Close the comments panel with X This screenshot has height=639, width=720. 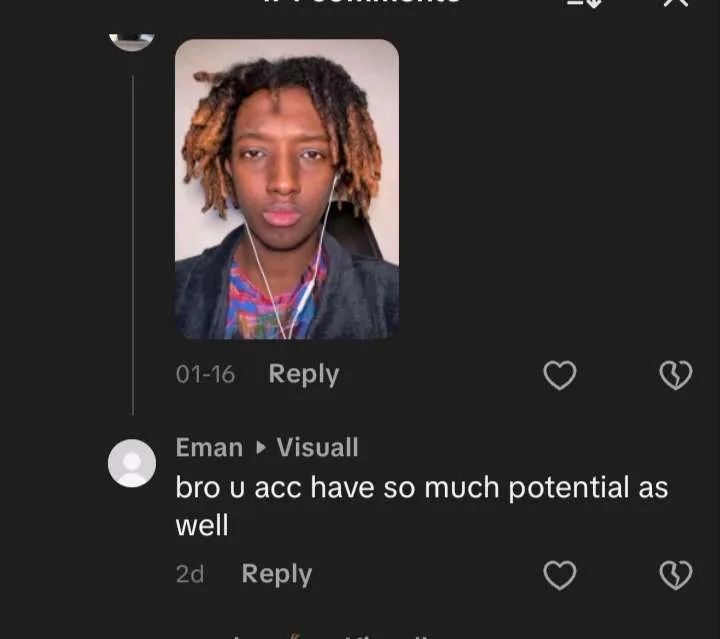[676, 3]
